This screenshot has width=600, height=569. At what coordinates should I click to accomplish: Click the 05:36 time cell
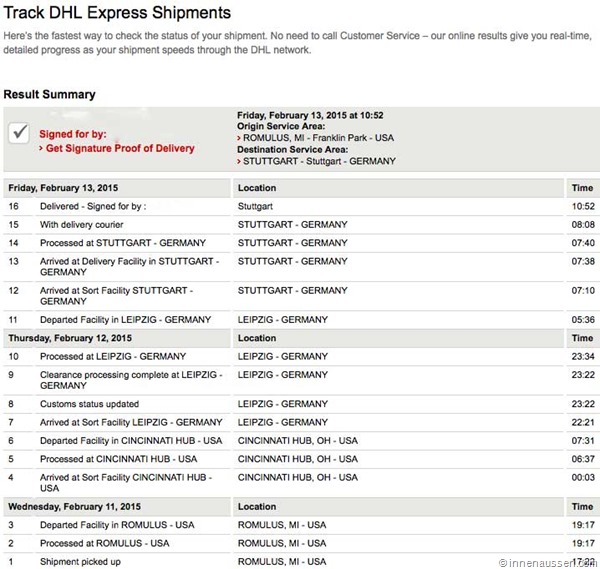point(583,320)
